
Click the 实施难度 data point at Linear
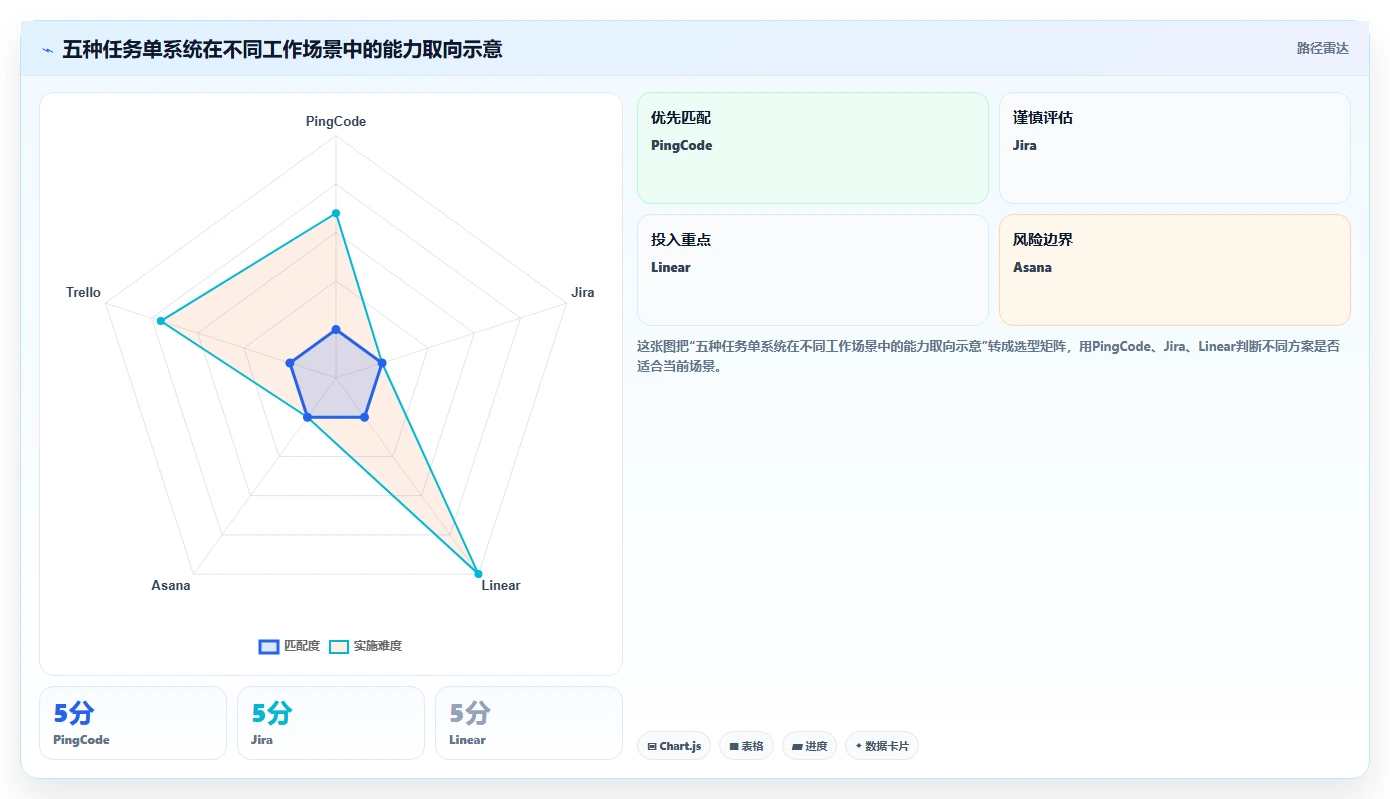pyautogui.click(x=478, y=574)
